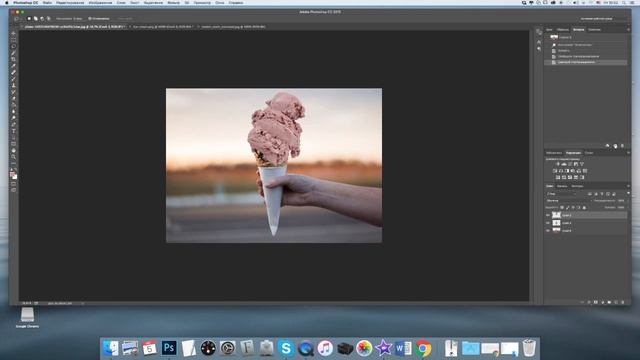The height and width of the screenshot is (360, 640).
Task: Create new document from current history state
Action: [607, 146]
